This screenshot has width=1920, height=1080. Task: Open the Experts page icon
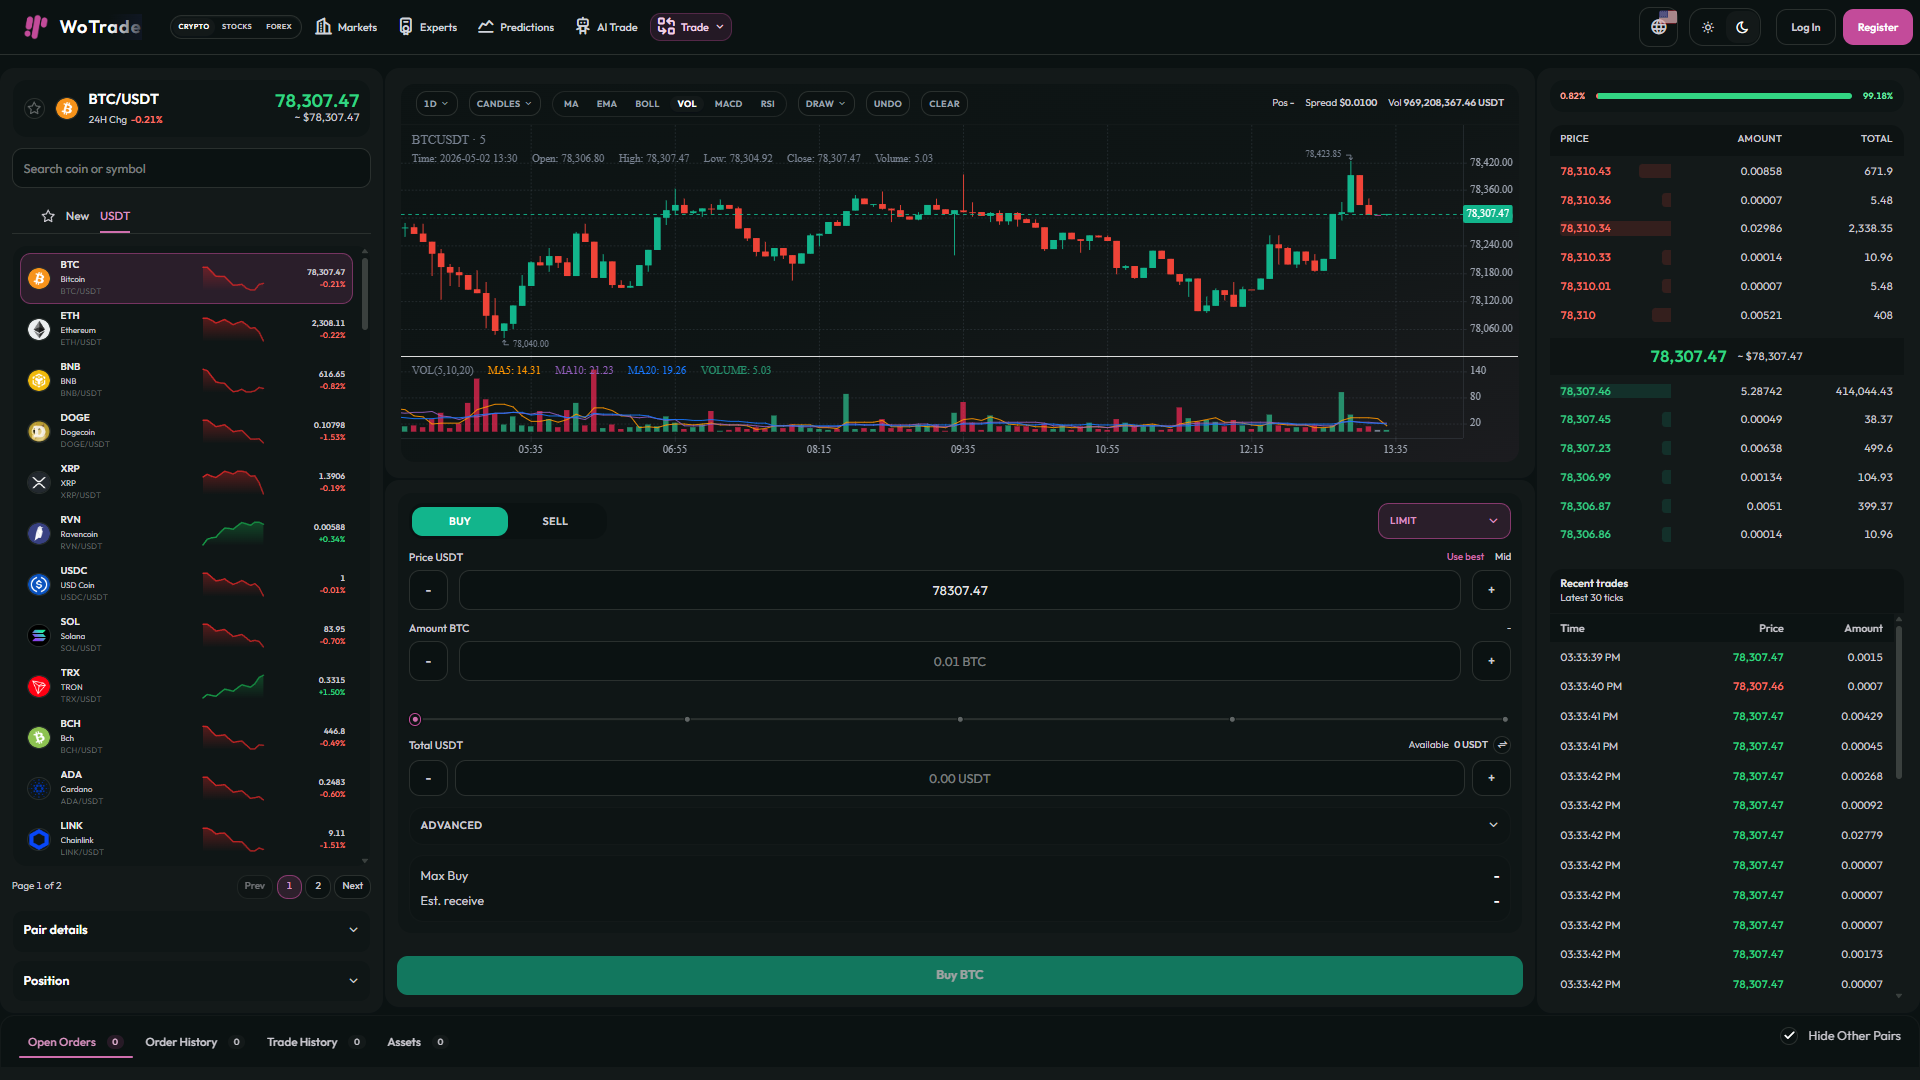click(405, 27)
